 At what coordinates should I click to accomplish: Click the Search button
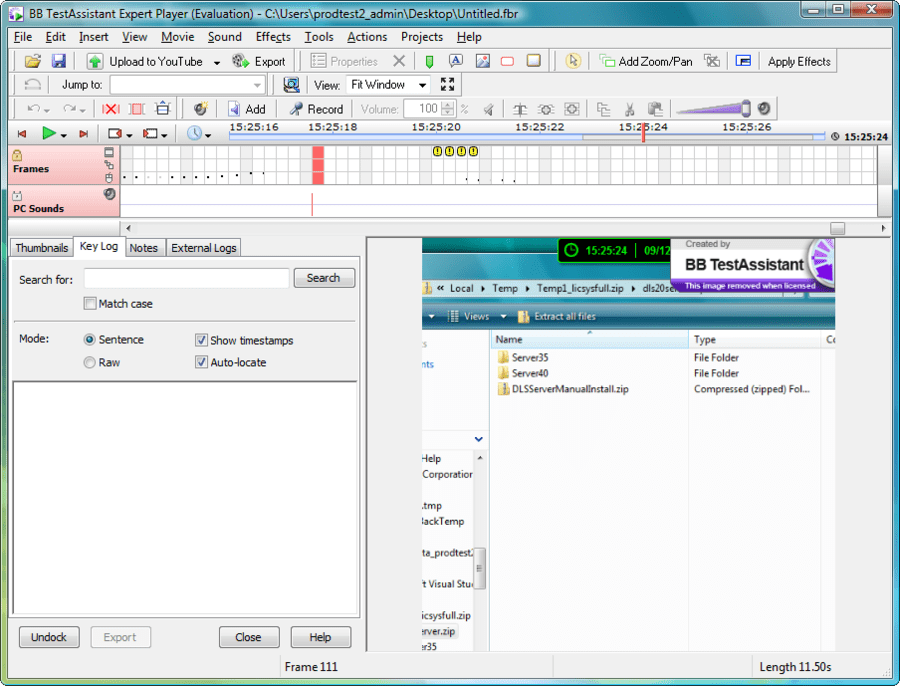coord(324,278)
